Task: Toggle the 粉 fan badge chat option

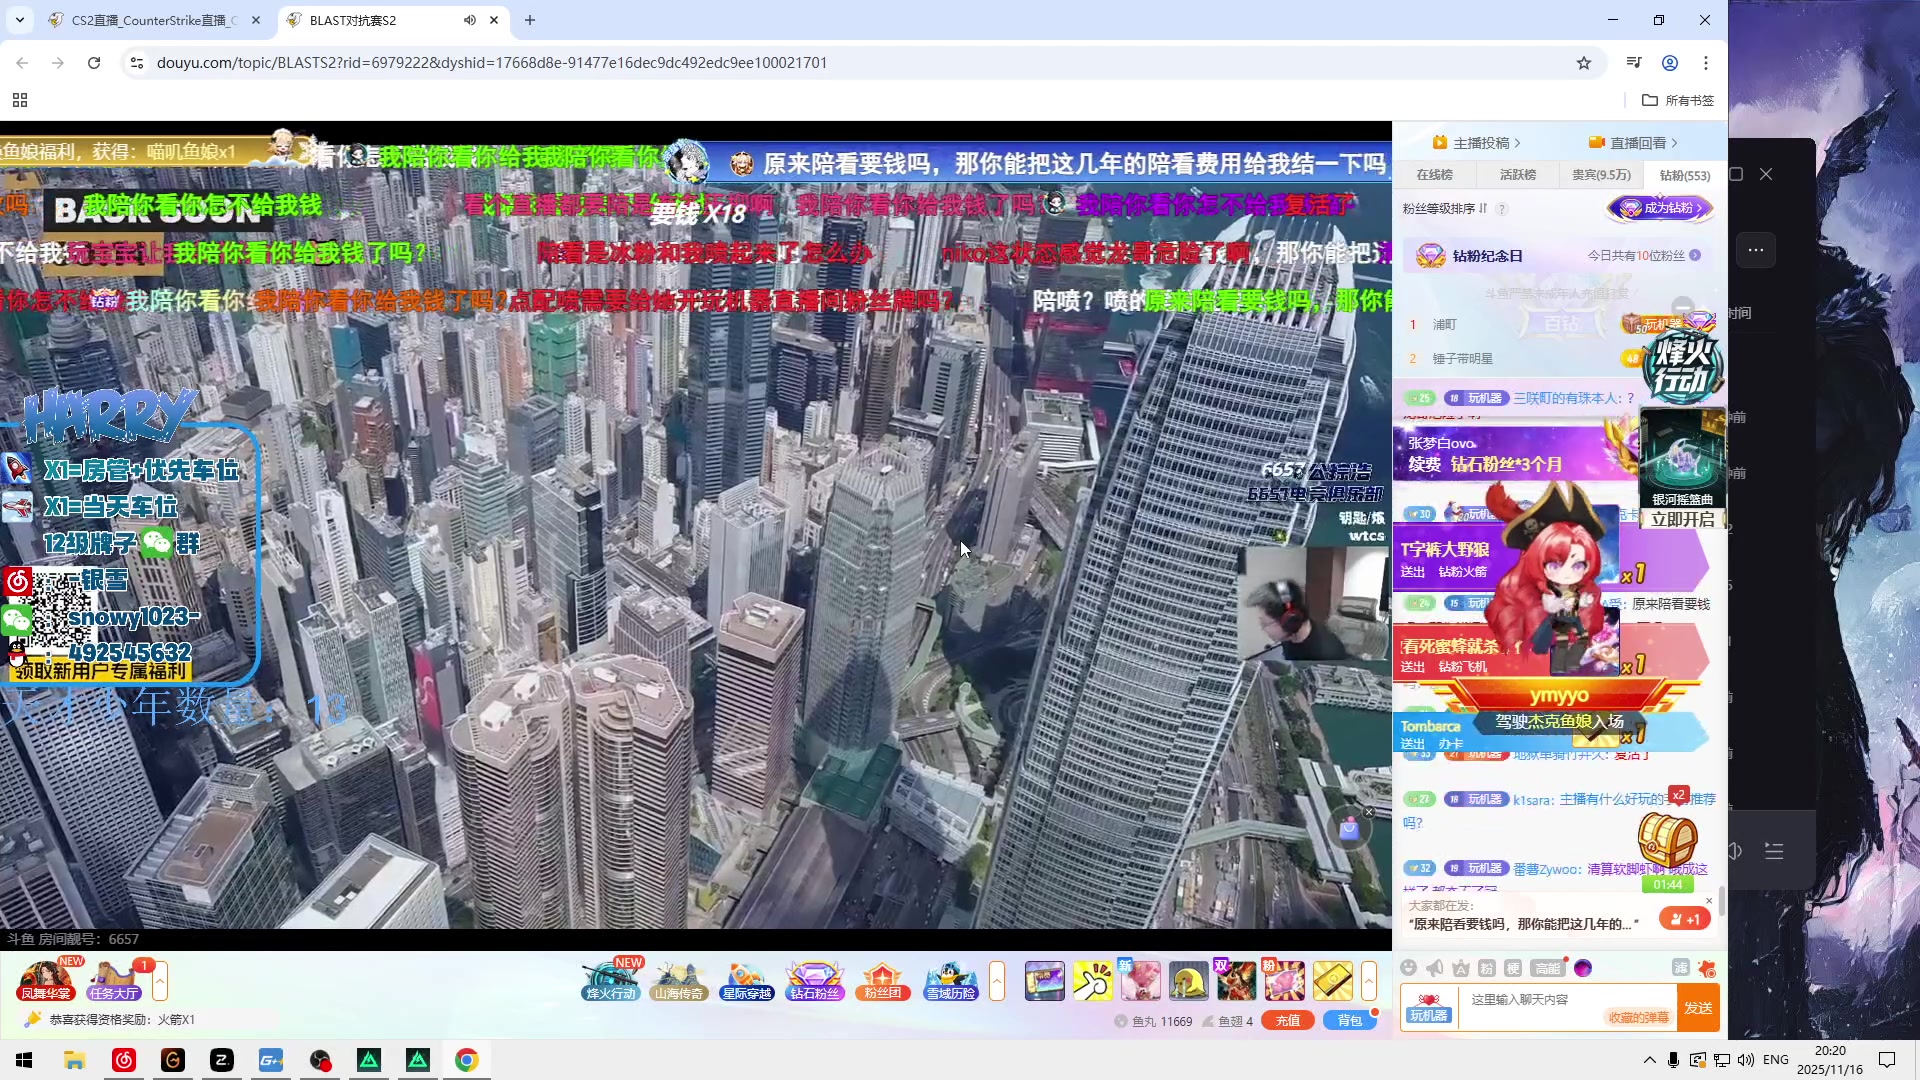Action: [x=1486, y=967]
